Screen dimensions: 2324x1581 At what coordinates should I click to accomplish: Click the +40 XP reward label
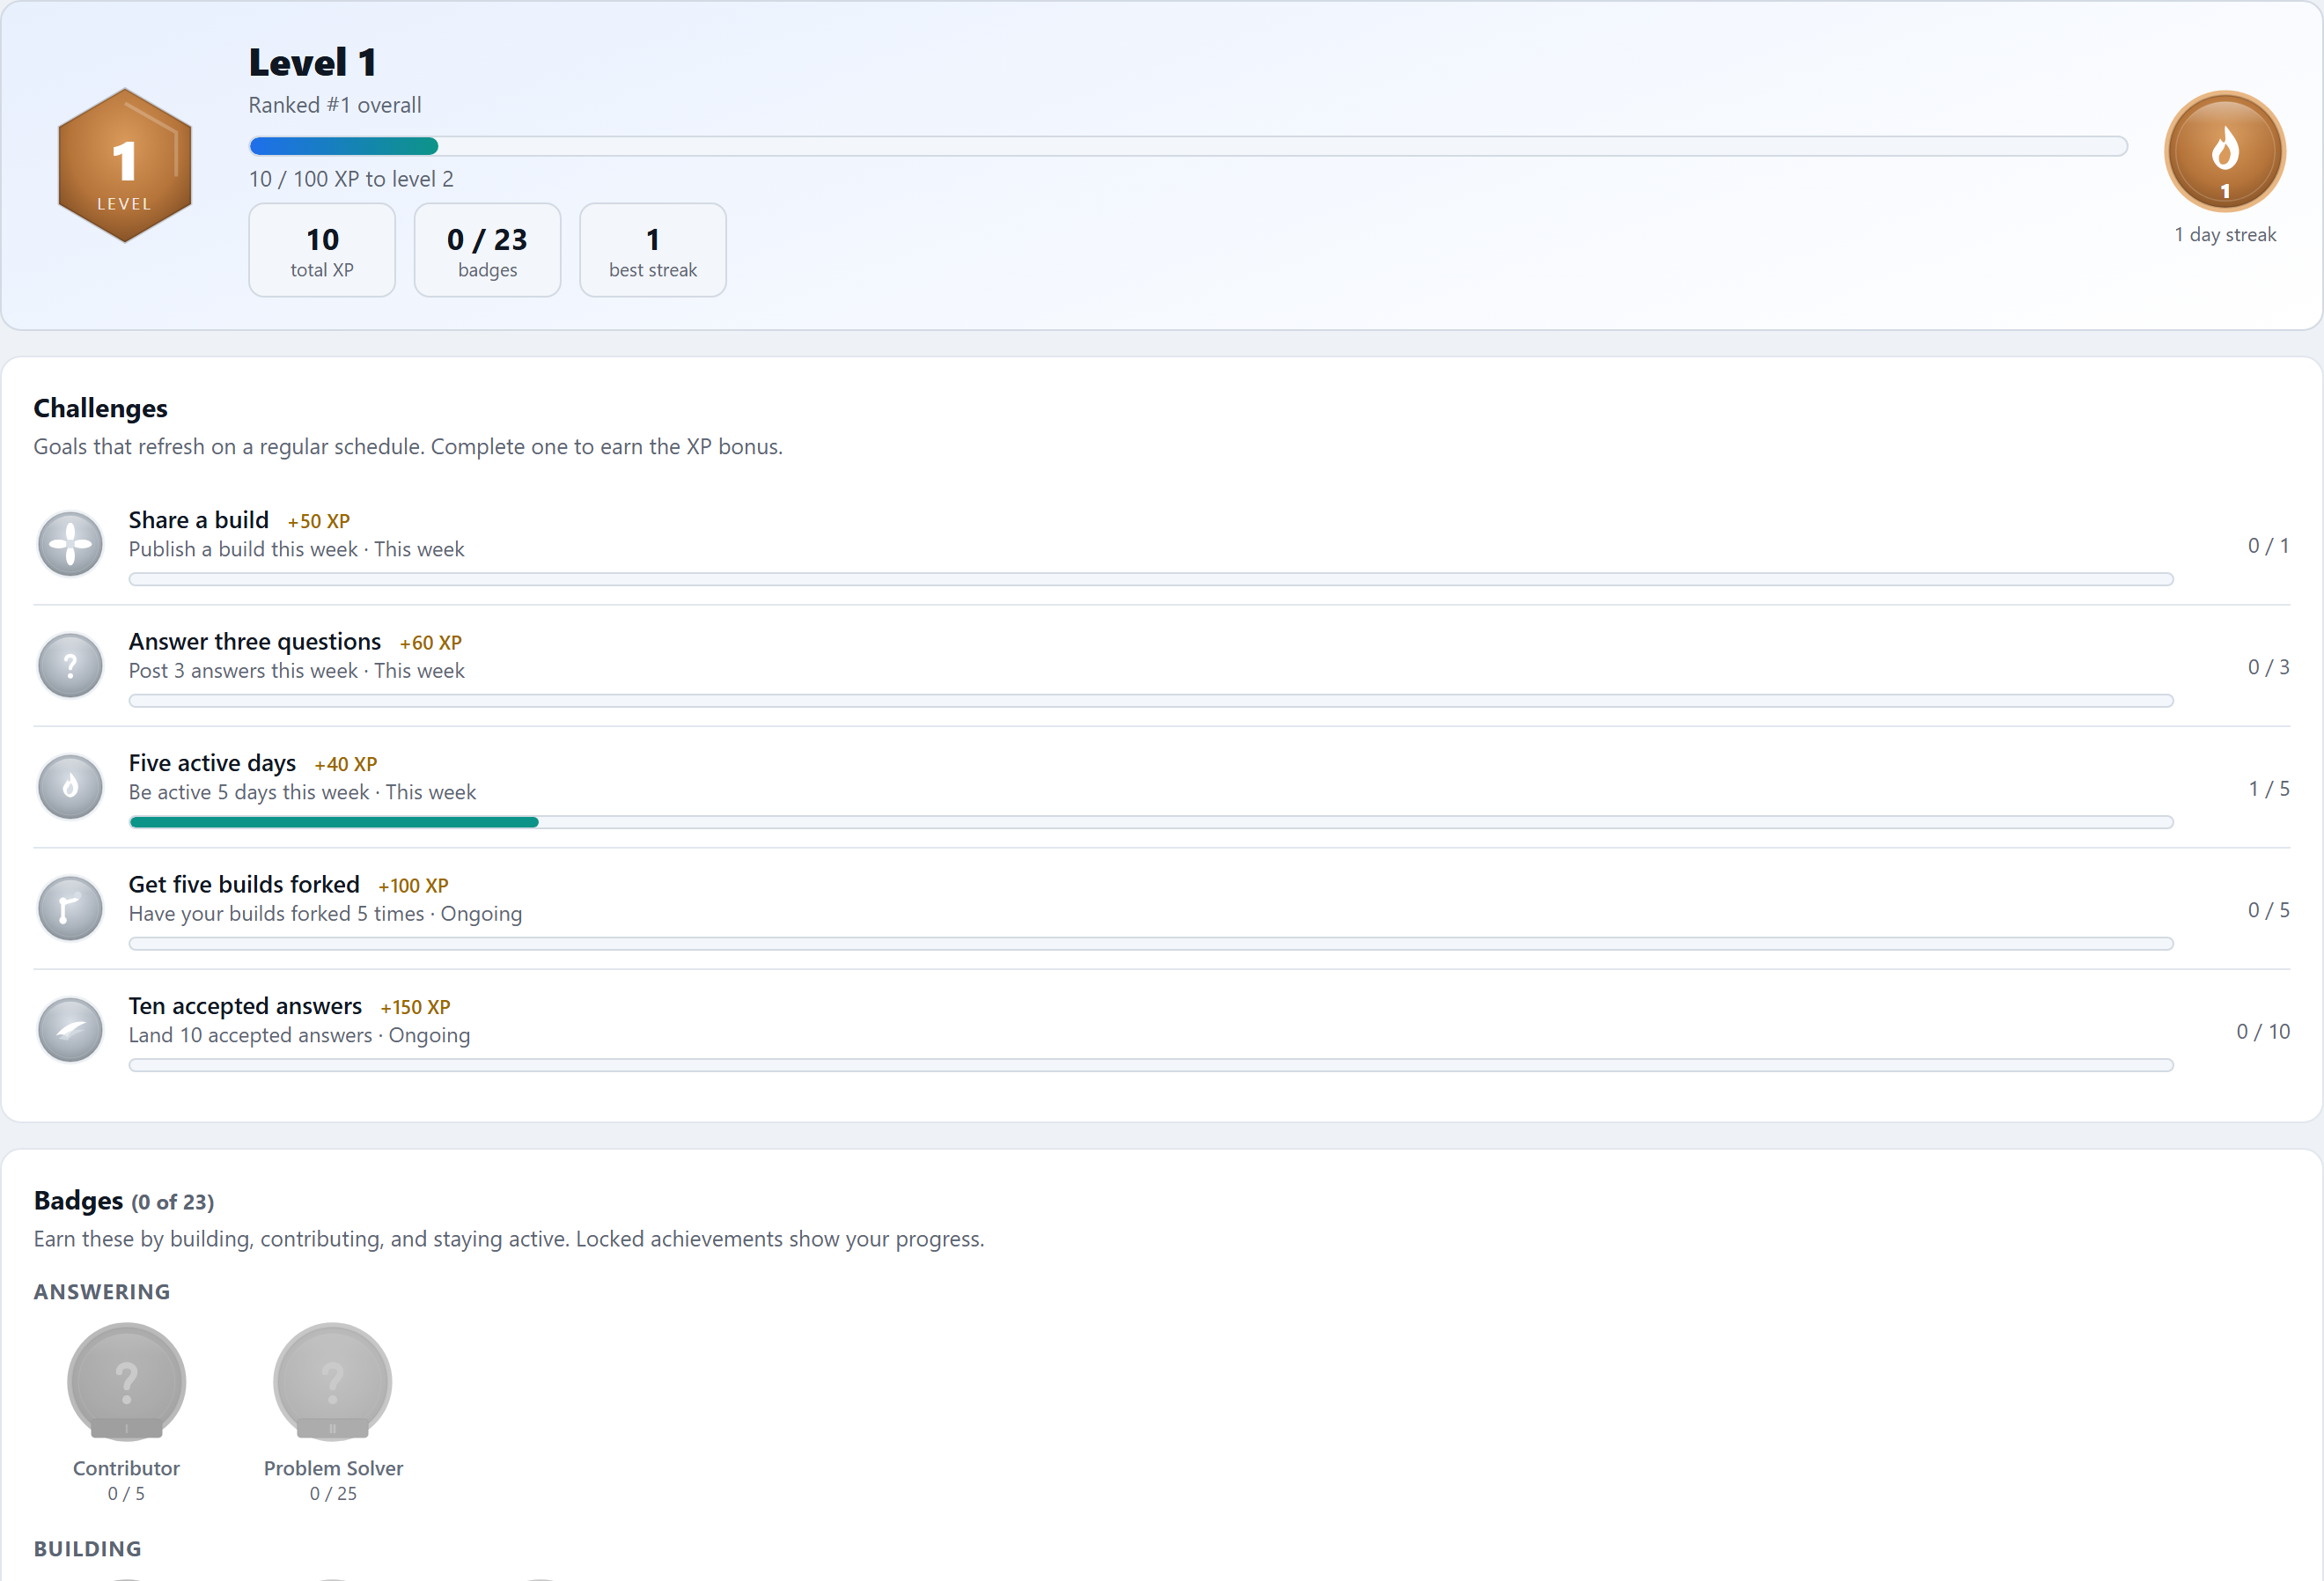pos(346,764)
